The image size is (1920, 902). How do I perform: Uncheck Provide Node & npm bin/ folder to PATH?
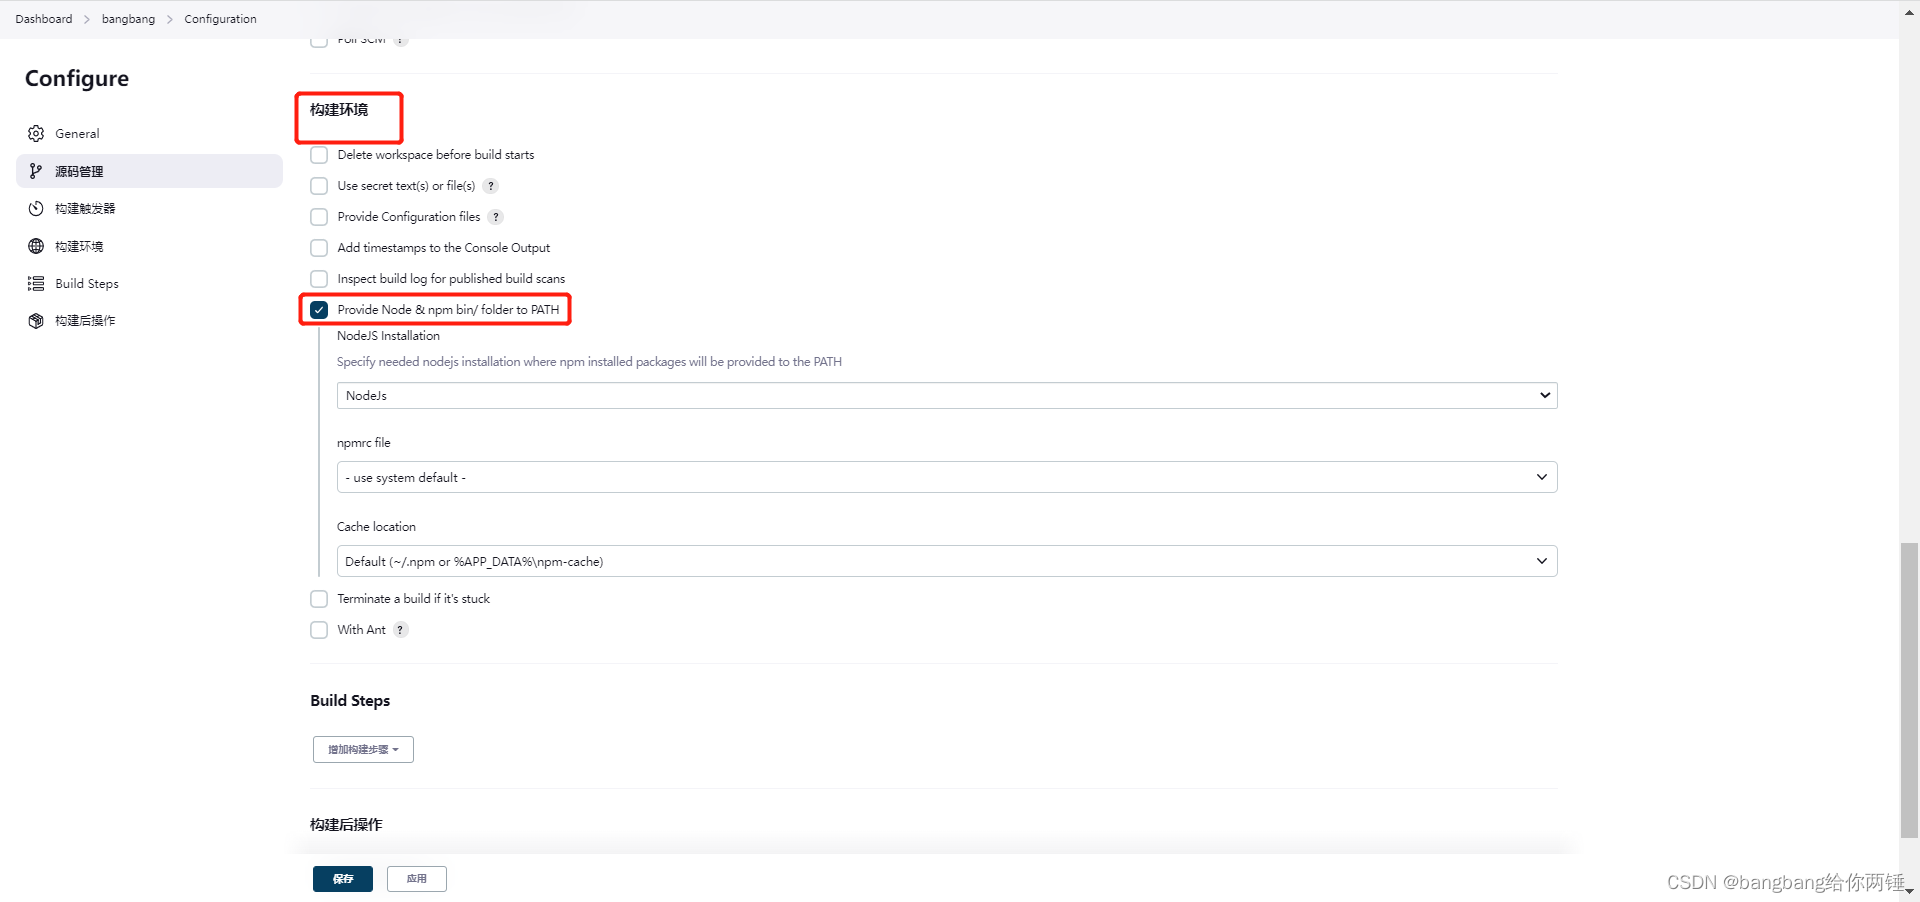tap(319, 310)
